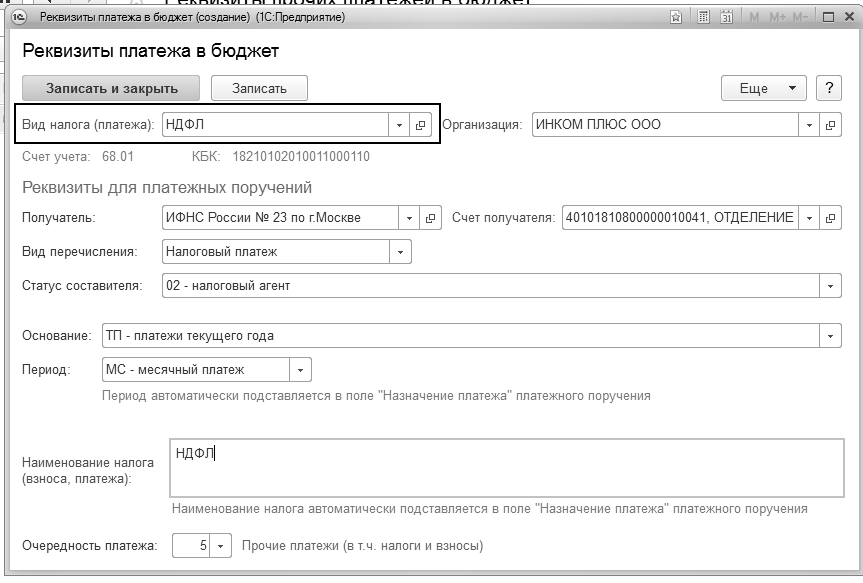This screenshot has width=863, height=583.
Task: Open the calculator from title bar
Action: 703,17
